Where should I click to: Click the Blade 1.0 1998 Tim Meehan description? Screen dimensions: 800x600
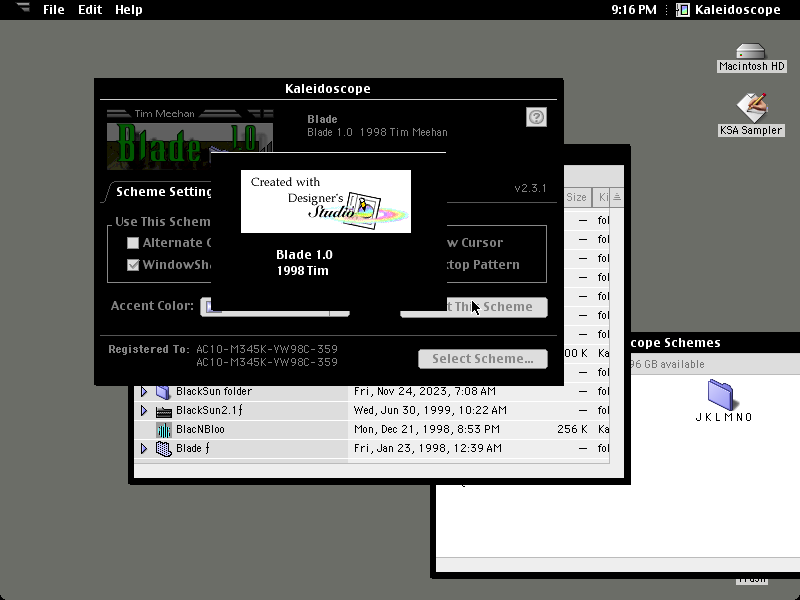click(x=377, y=132)
